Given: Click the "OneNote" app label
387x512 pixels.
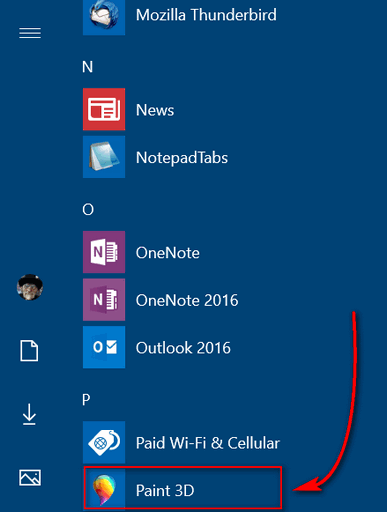Looking at the screenshot, I should tap(168, 253).
